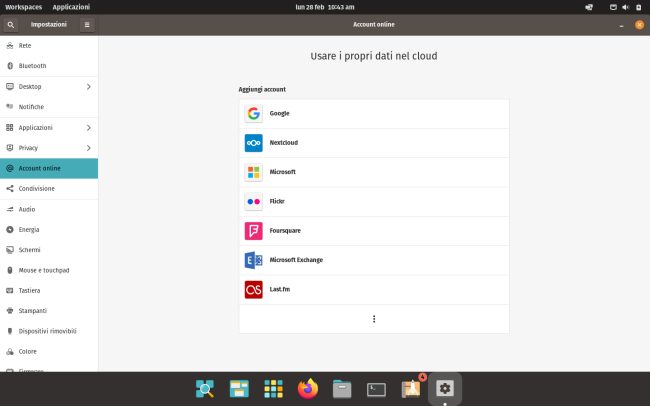This screenshot has height=406, width=650.
Task: Click the Rete network icon
Action: tap(10, 46)
